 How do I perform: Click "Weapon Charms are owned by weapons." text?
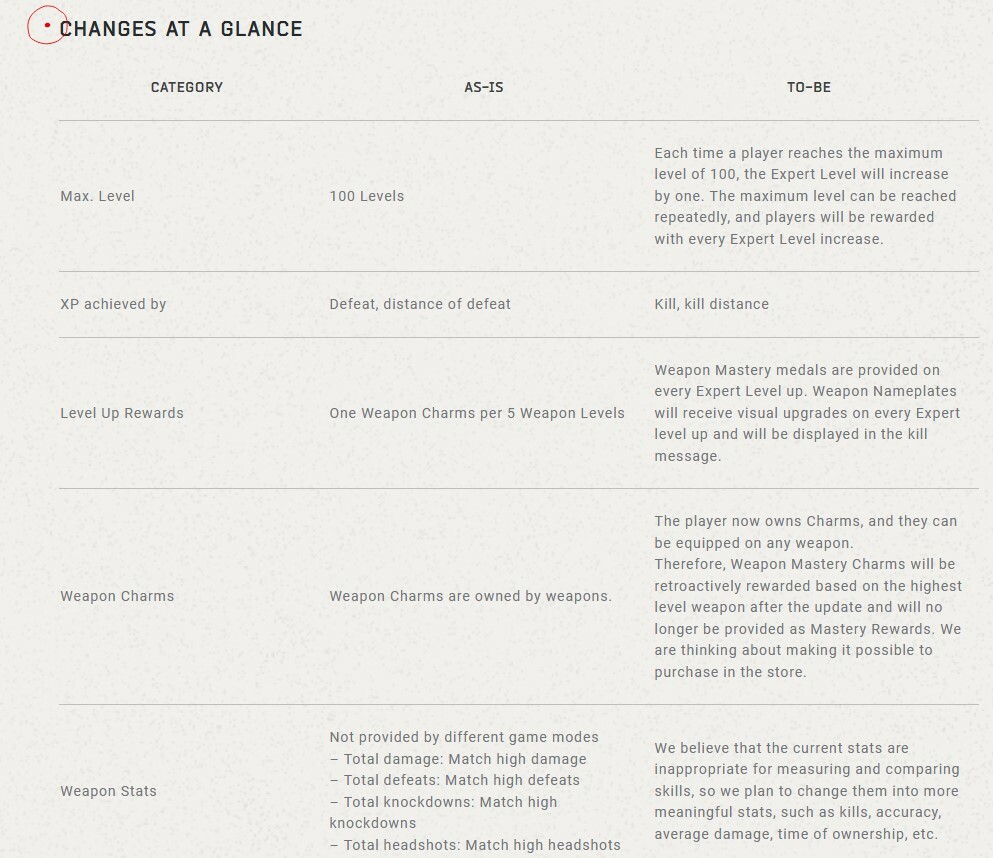tap(470, 596)
